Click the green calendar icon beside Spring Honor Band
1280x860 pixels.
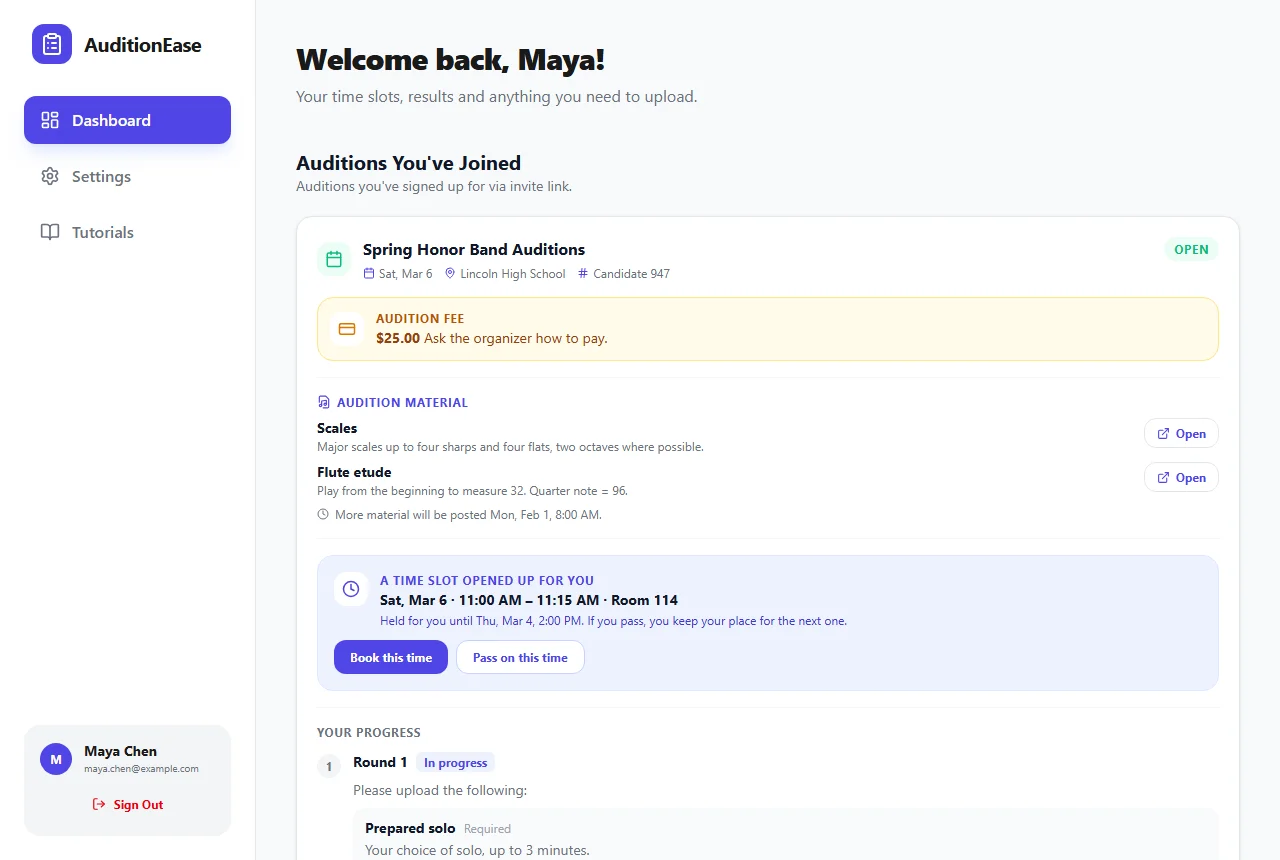(x=334, y=259)
